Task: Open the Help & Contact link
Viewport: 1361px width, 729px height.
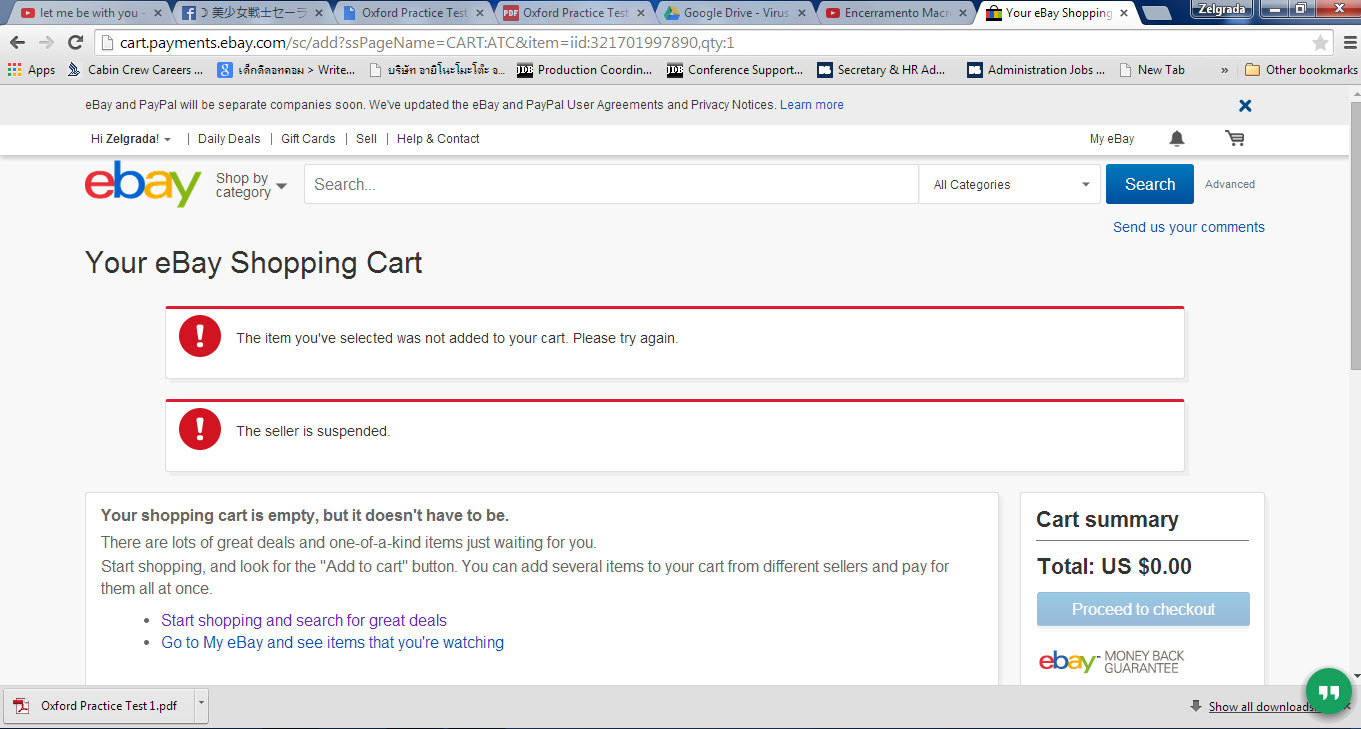Action: [x=438, y=139]
